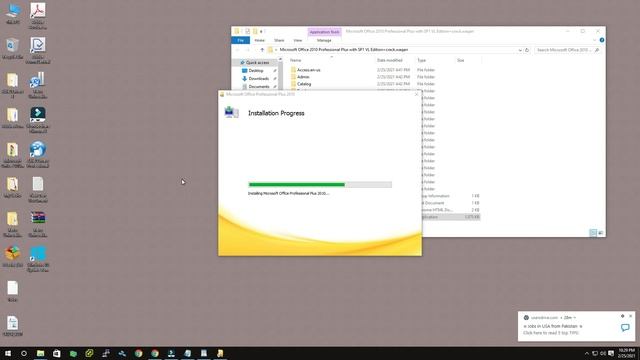
Task: Open the Share ribbon tab in Explorer
Action: pos(279,40)
